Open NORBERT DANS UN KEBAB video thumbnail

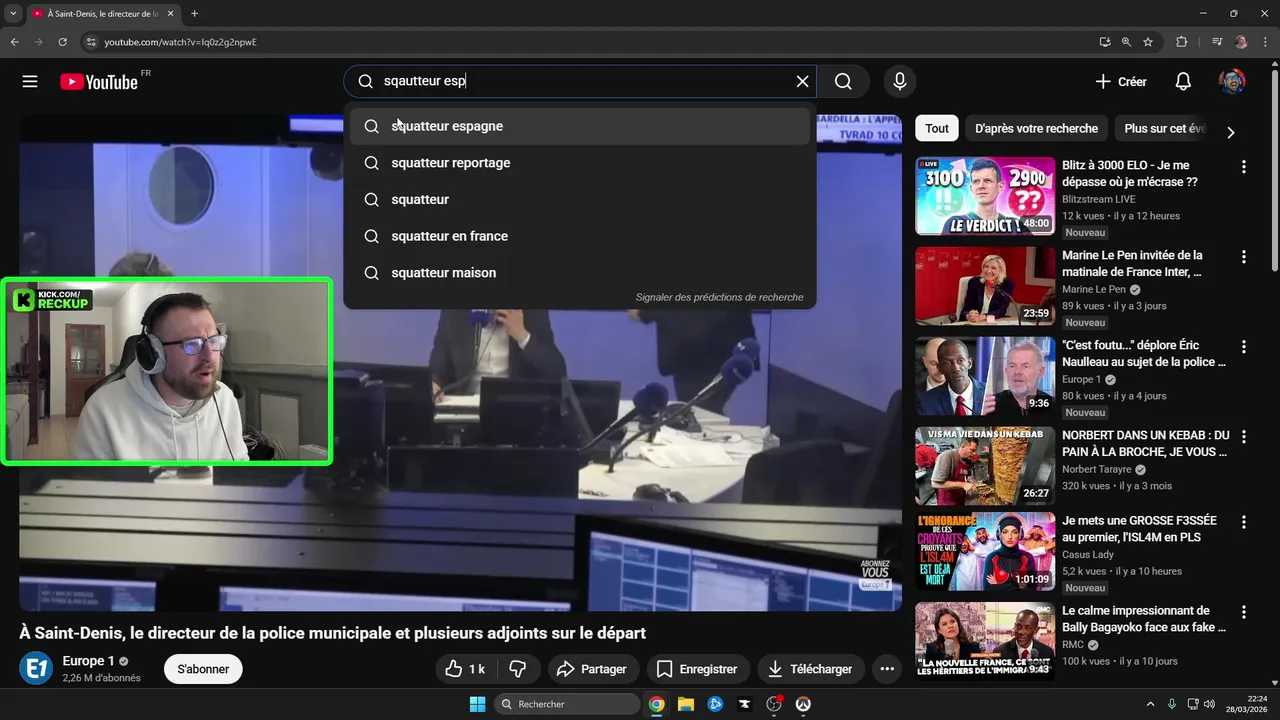(x=985, y=466)
